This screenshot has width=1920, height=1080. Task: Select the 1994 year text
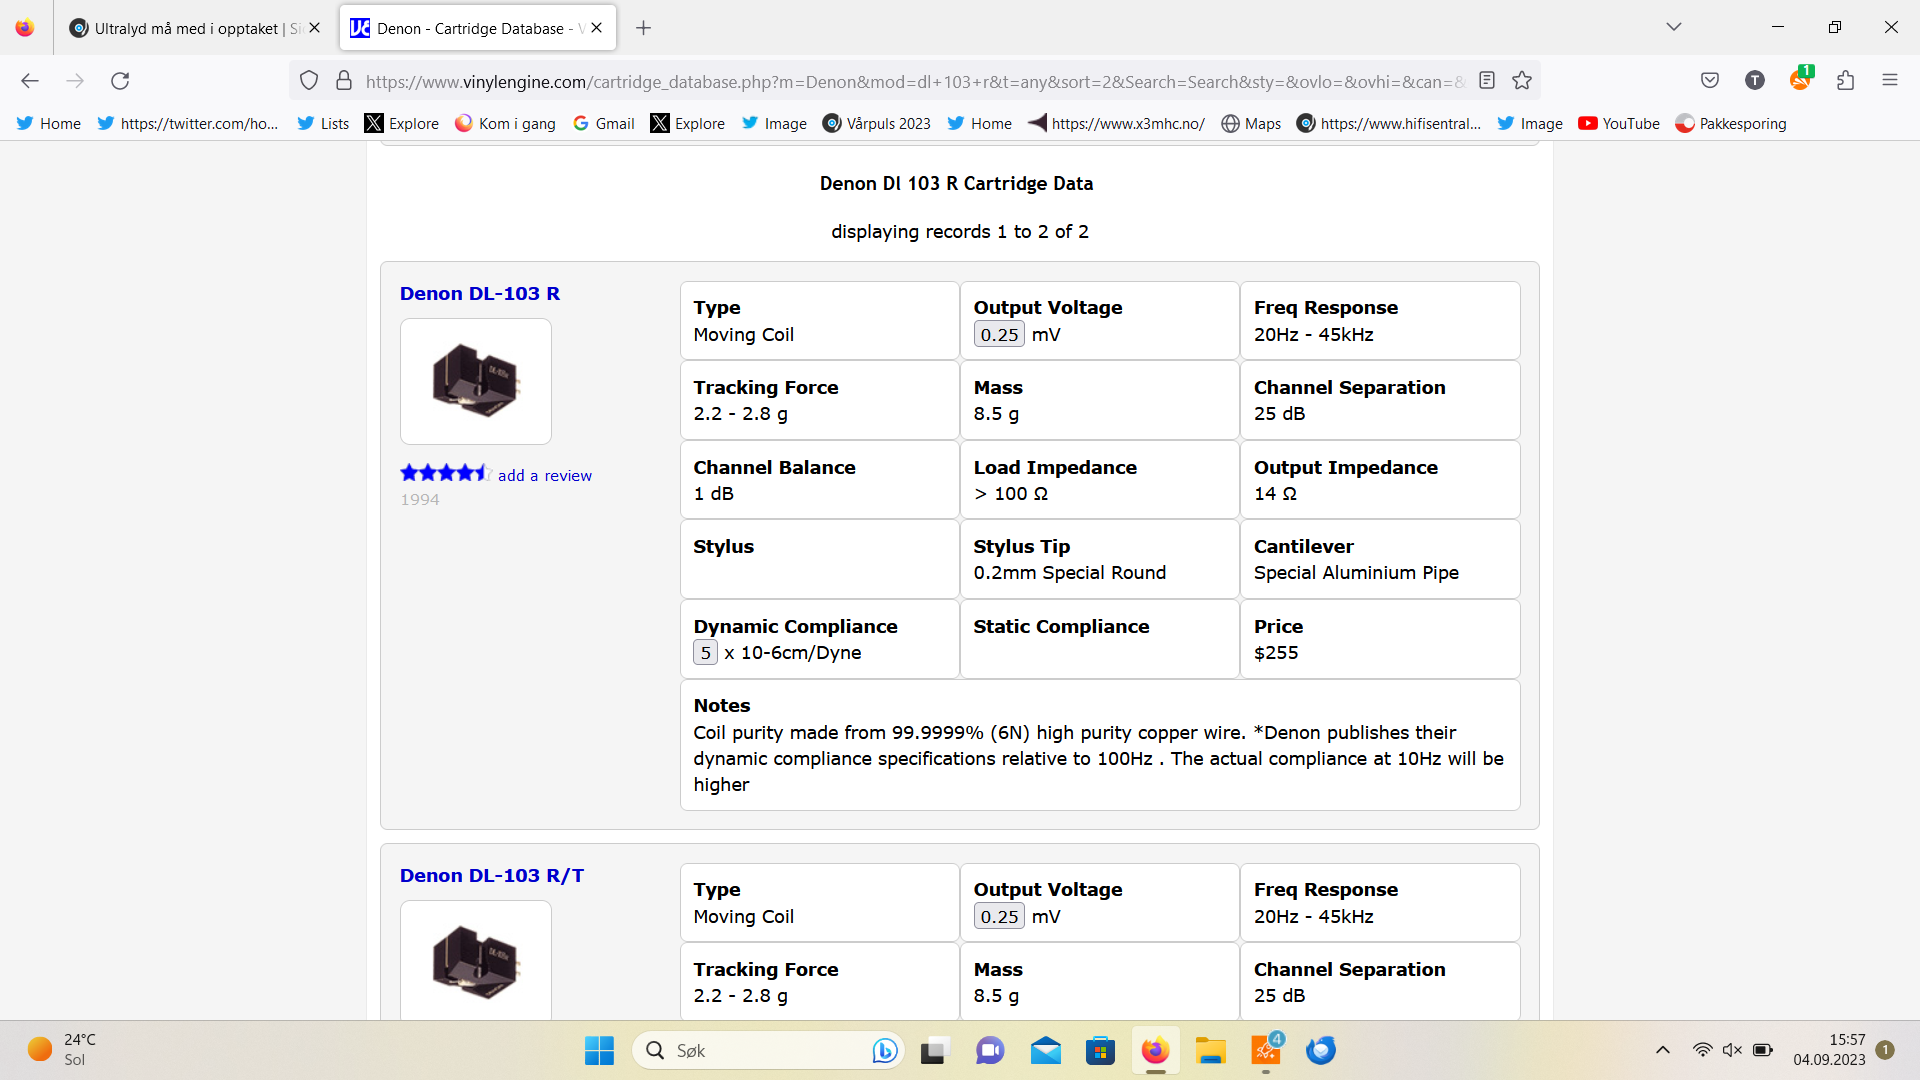420,500
